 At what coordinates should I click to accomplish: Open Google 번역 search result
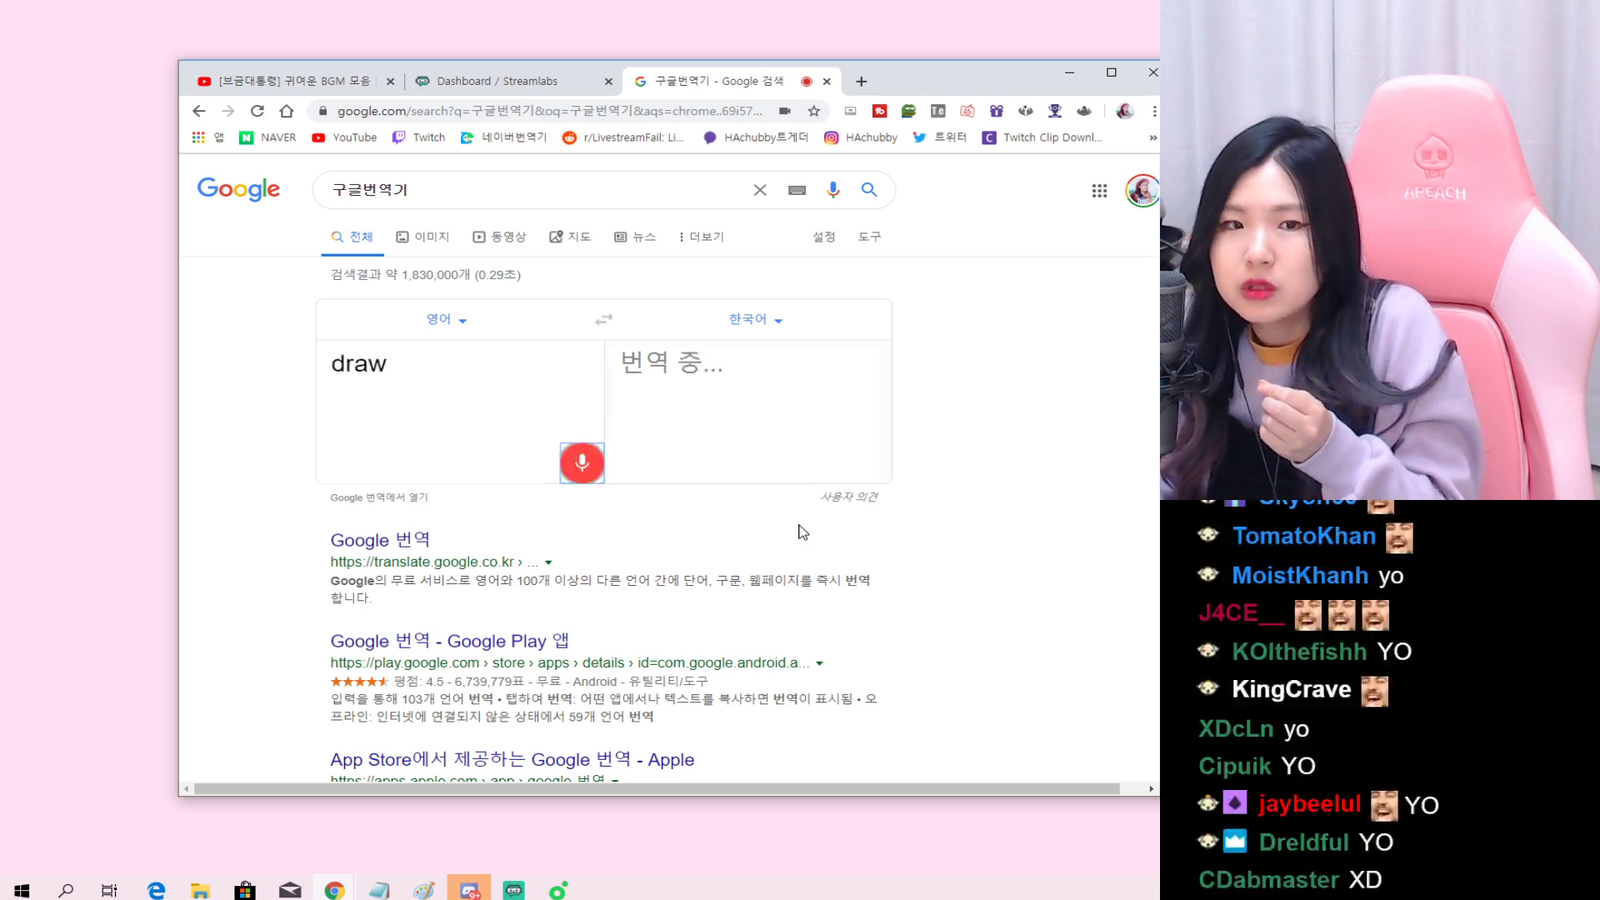(x=380, y=540)
